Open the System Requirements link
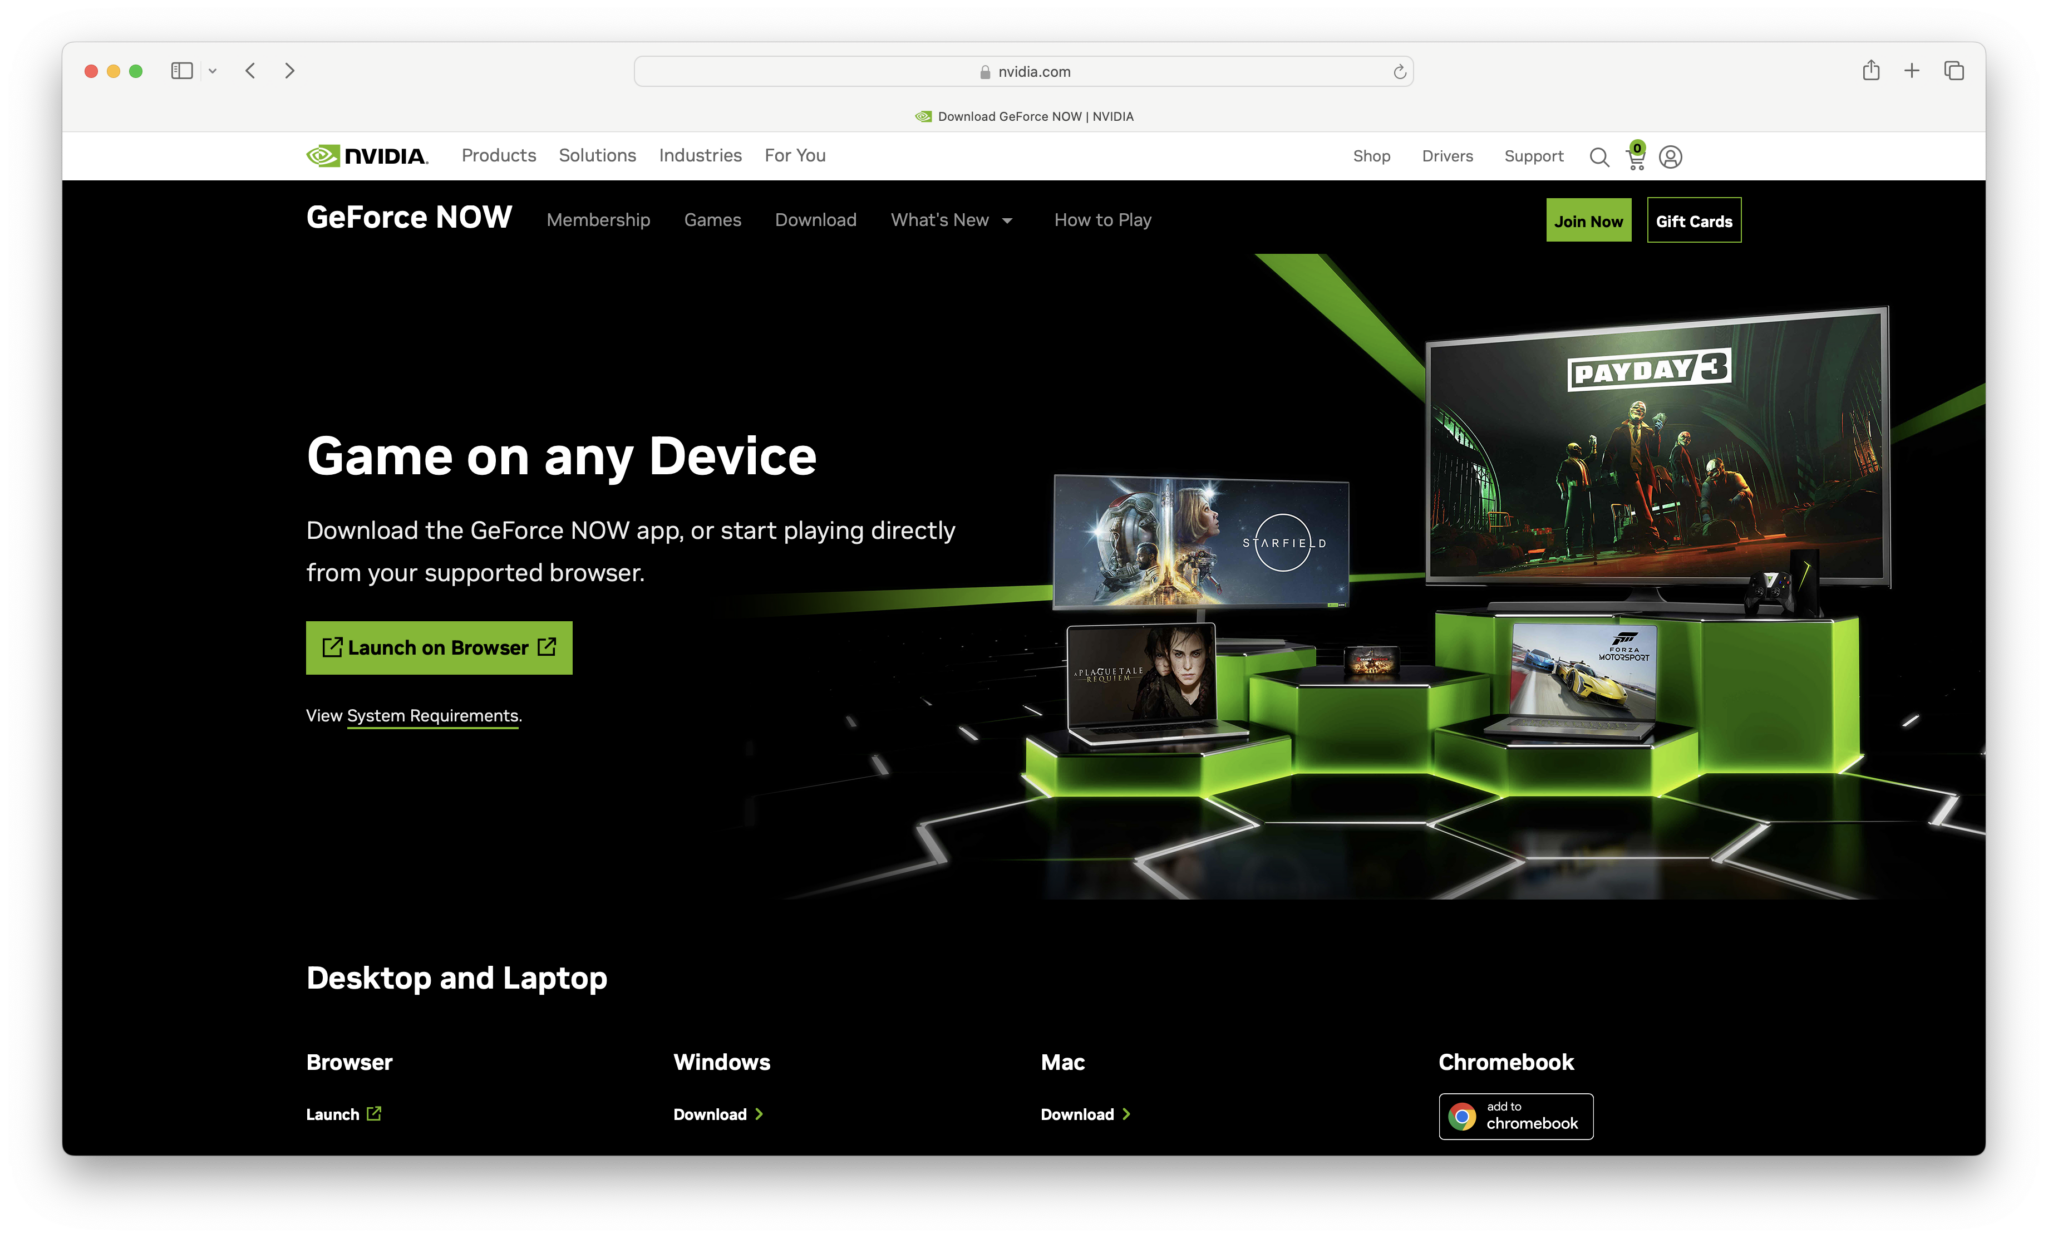 pos(432,716)
